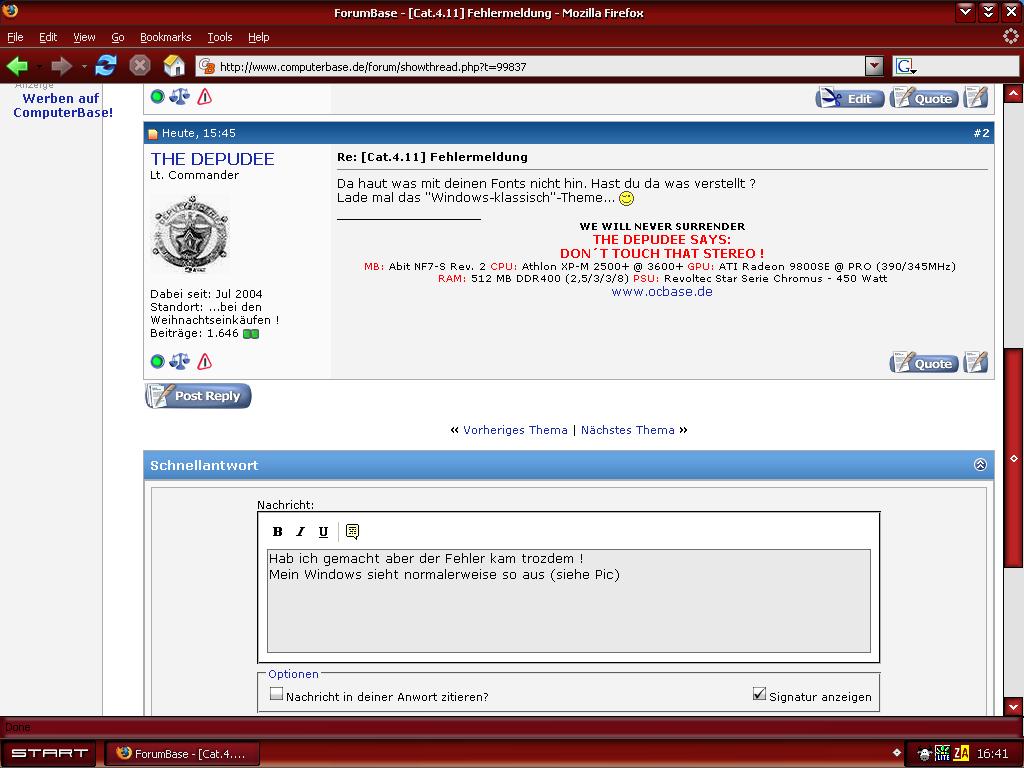Open THE DEPUDEE user profile name
This screenshot has height=768, width=1024.
(212, 159)
